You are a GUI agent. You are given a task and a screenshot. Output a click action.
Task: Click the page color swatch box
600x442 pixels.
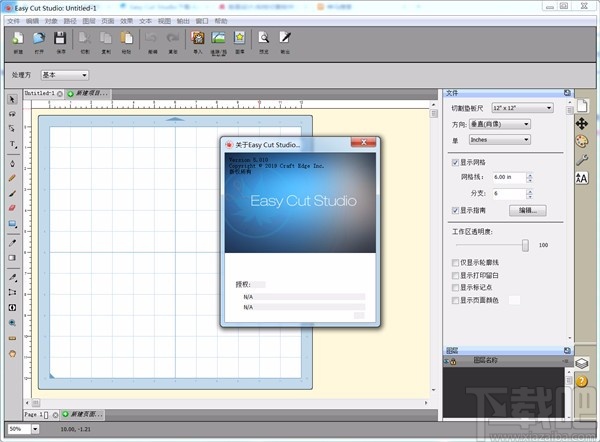[x=514, y=300]
